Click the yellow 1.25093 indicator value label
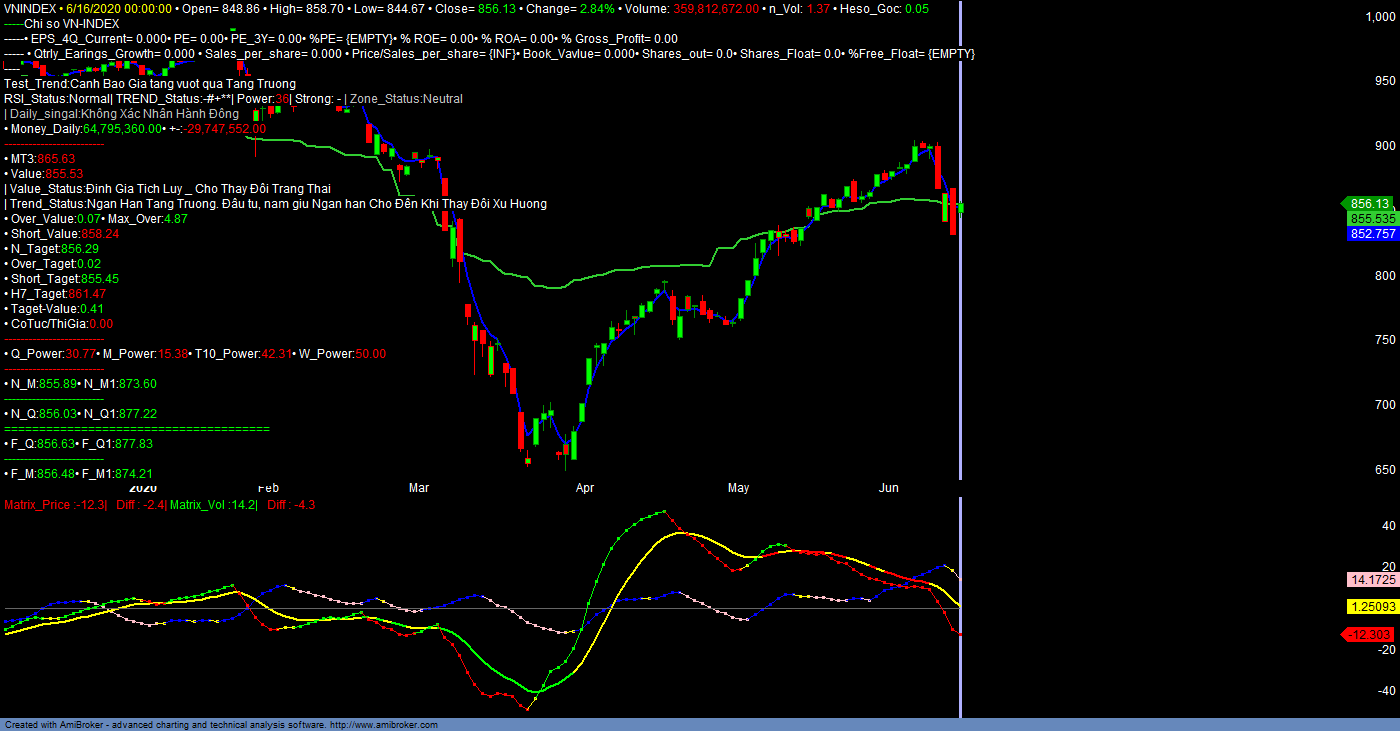This screenshot has height=731, width=1400. (1372, 607)
